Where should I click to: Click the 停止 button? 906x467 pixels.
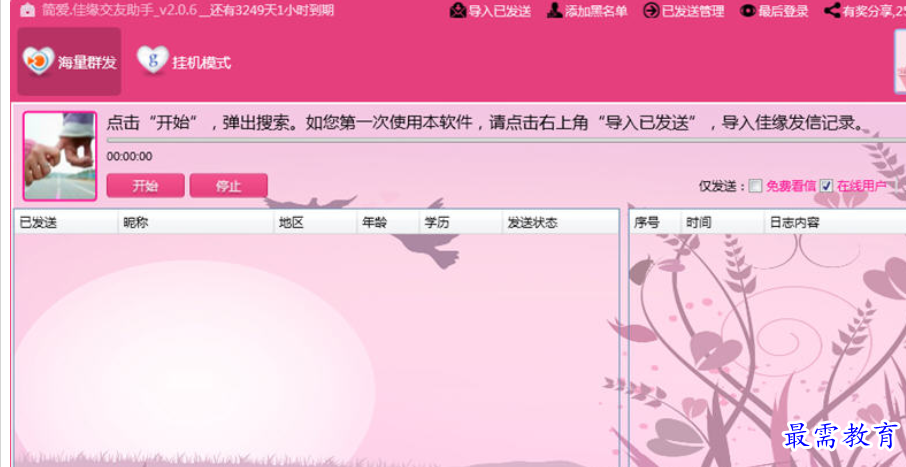[x=229, y=186]
